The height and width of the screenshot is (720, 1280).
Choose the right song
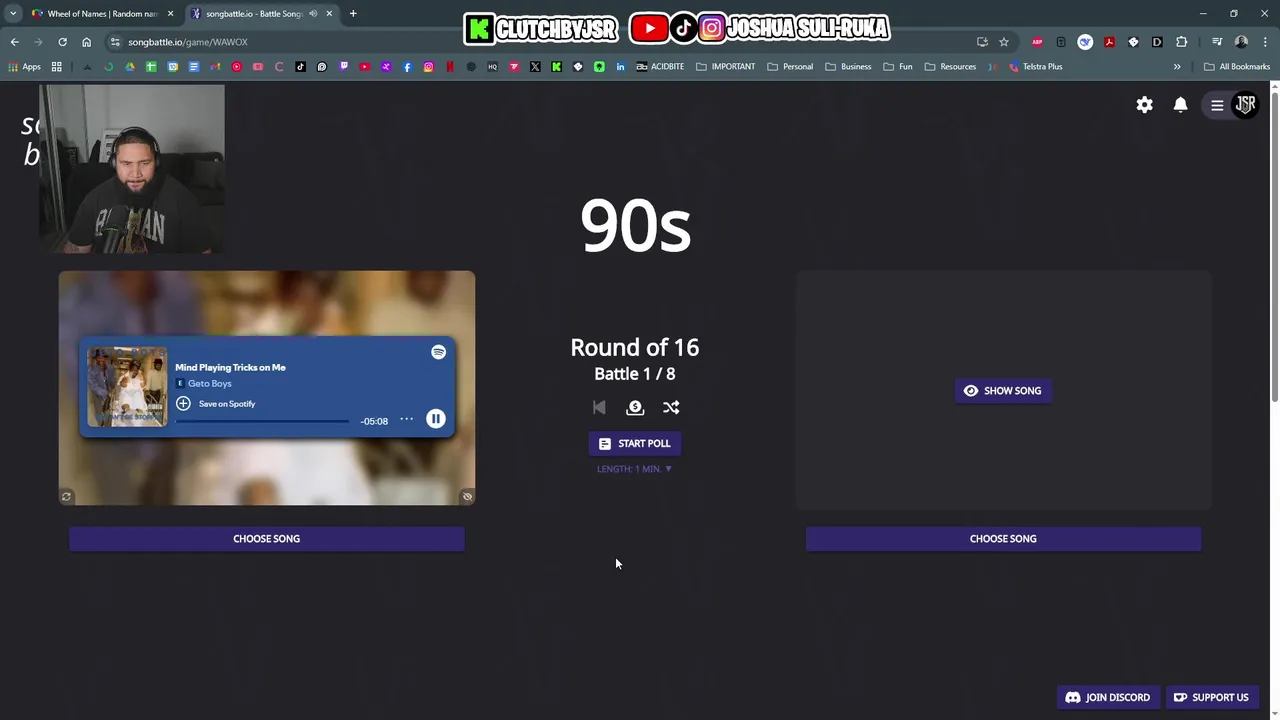coord(1003,539)
